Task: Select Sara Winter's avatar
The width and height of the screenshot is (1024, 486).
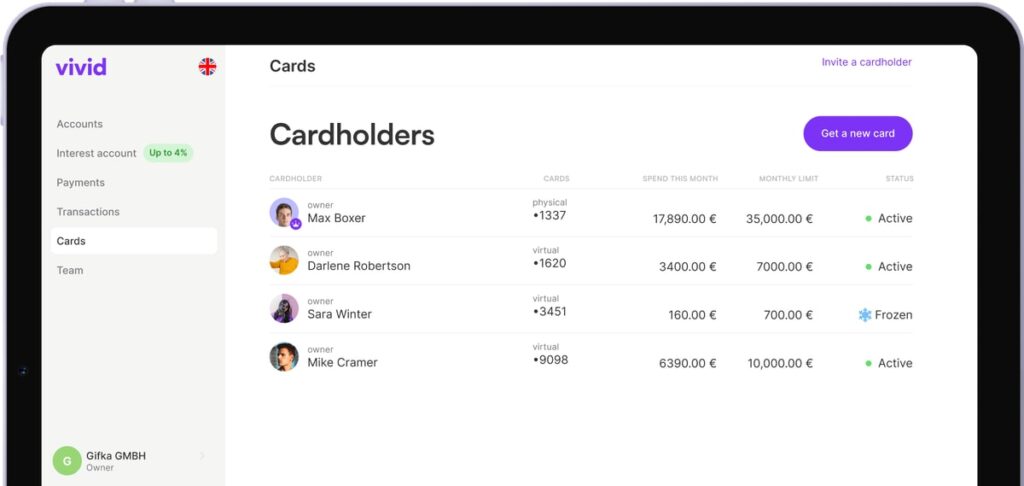Action: pyautogui.click(x=284, y=308)
